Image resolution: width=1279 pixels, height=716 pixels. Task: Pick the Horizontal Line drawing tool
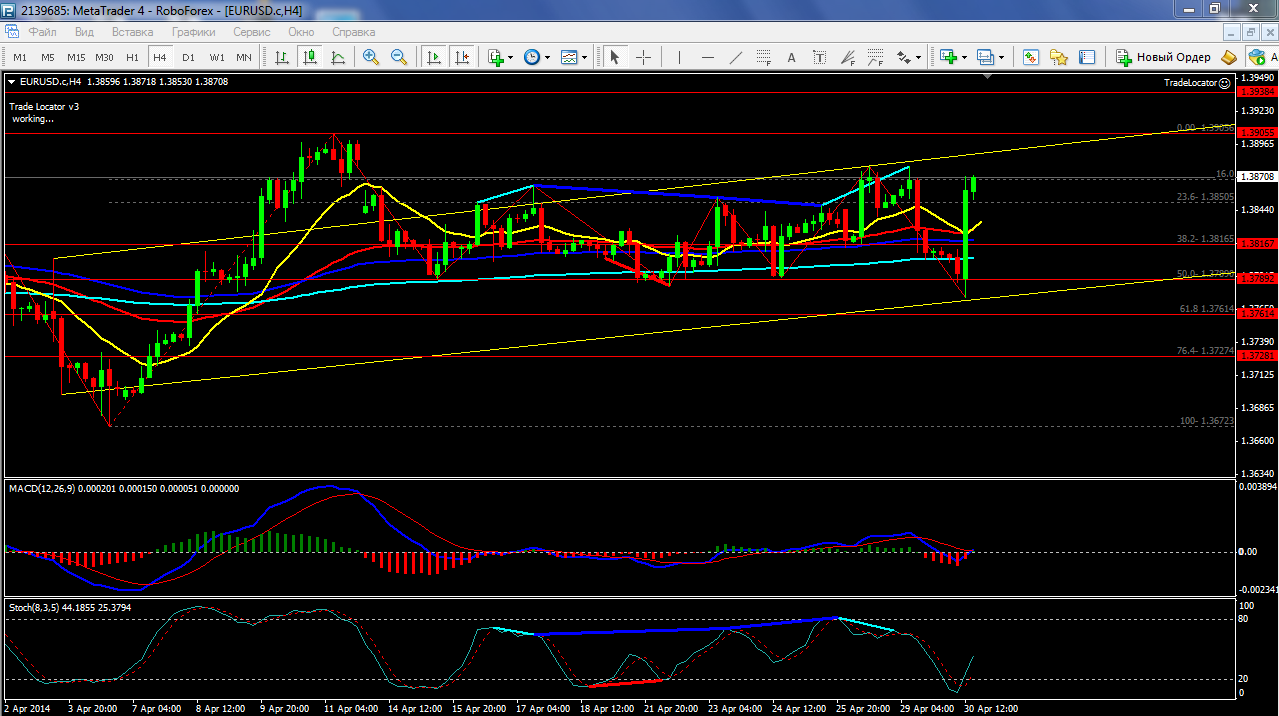[708, 57]
